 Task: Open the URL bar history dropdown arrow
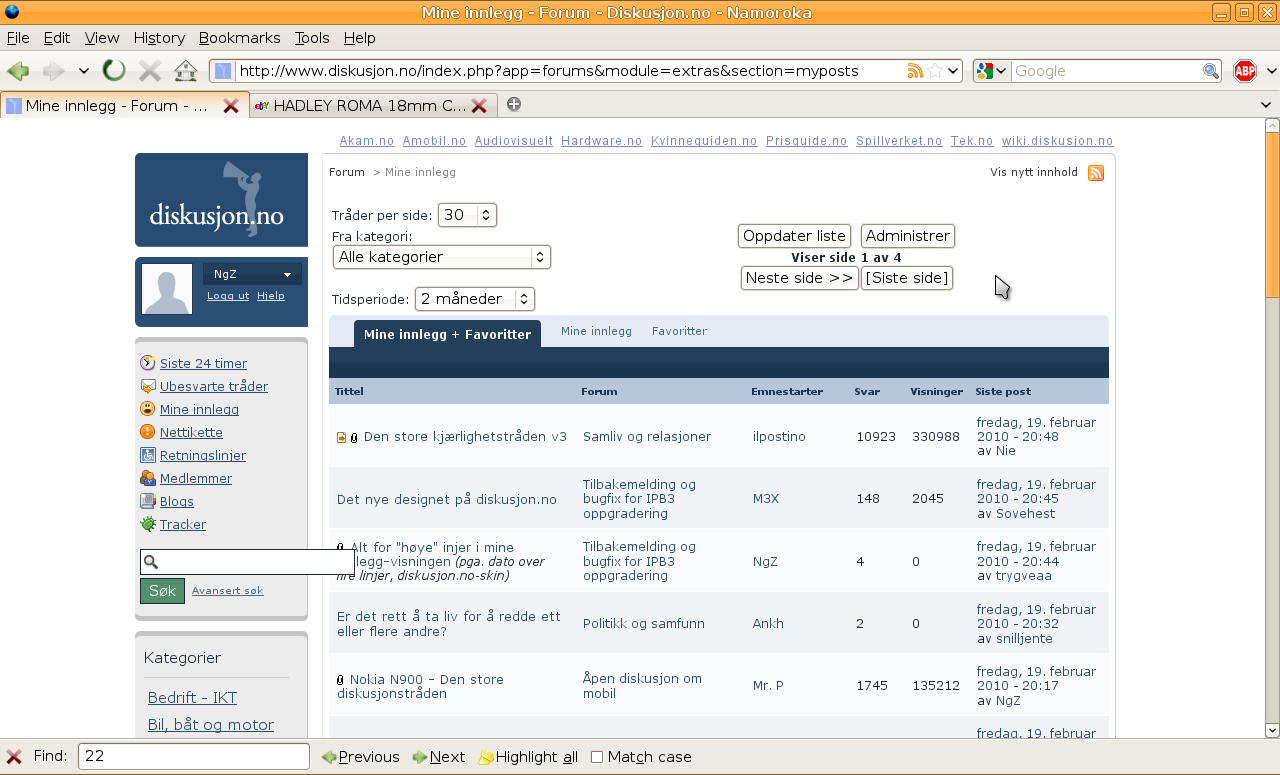point(954,71)
